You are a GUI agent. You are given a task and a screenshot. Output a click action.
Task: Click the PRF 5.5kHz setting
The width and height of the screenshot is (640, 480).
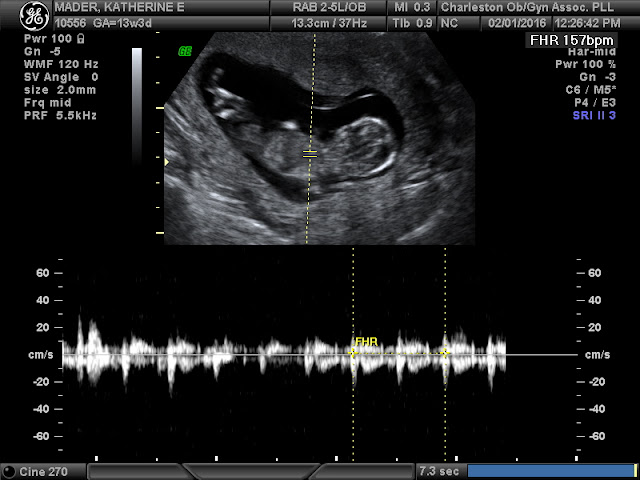coord(60,115)
